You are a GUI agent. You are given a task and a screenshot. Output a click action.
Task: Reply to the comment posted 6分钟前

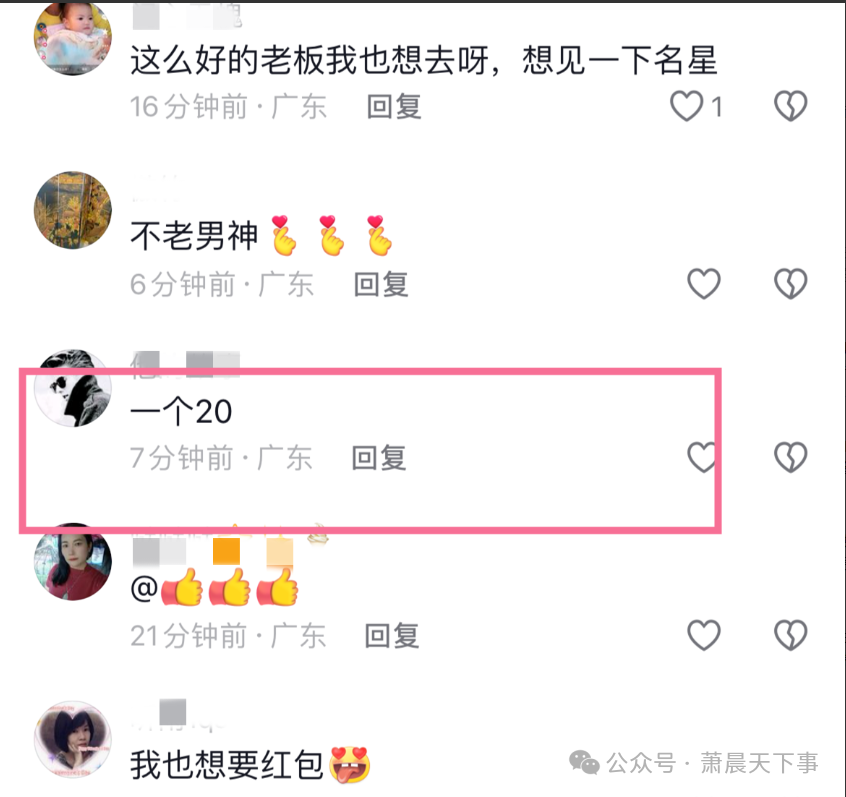tap(381, 284)
